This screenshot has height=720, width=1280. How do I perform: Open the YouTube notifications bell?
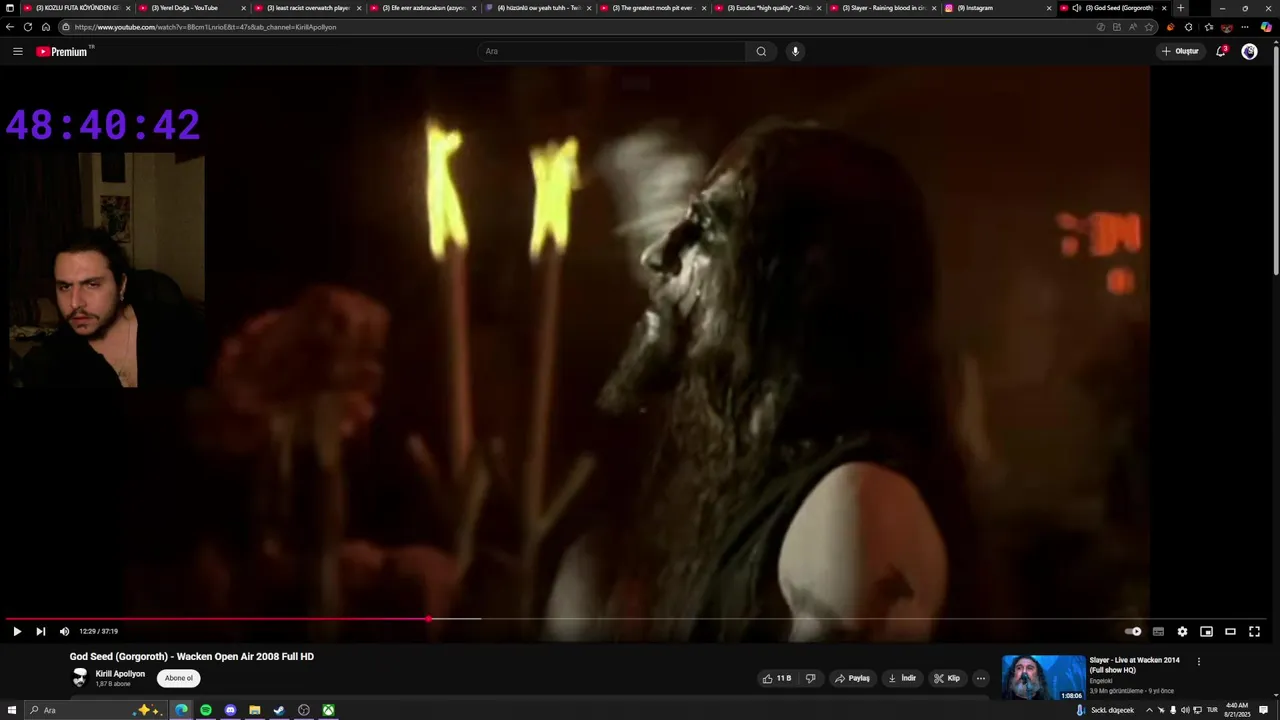pyautogui.click(x=1221, y=51)
